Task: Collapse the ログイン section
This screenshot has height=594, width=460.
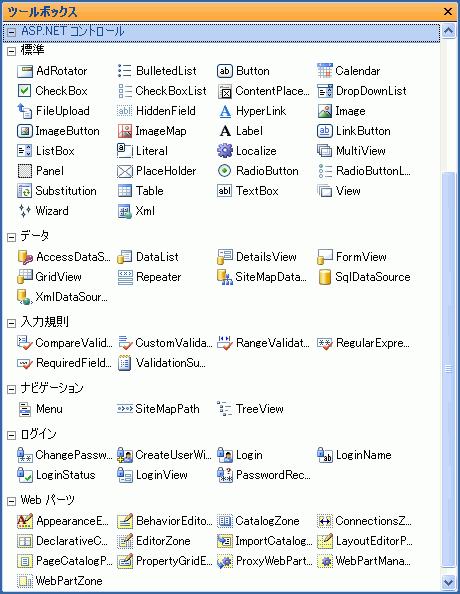Action: point(11,436)
